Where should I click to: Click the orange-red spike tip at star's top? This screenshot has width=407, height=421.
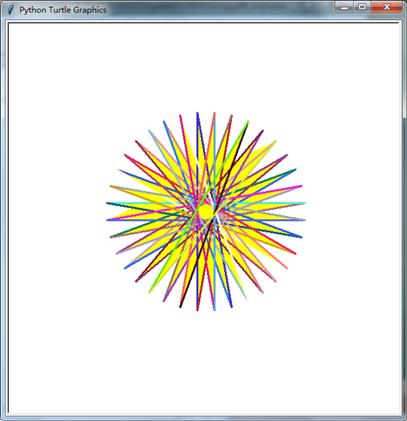click(x=214, y=114)
